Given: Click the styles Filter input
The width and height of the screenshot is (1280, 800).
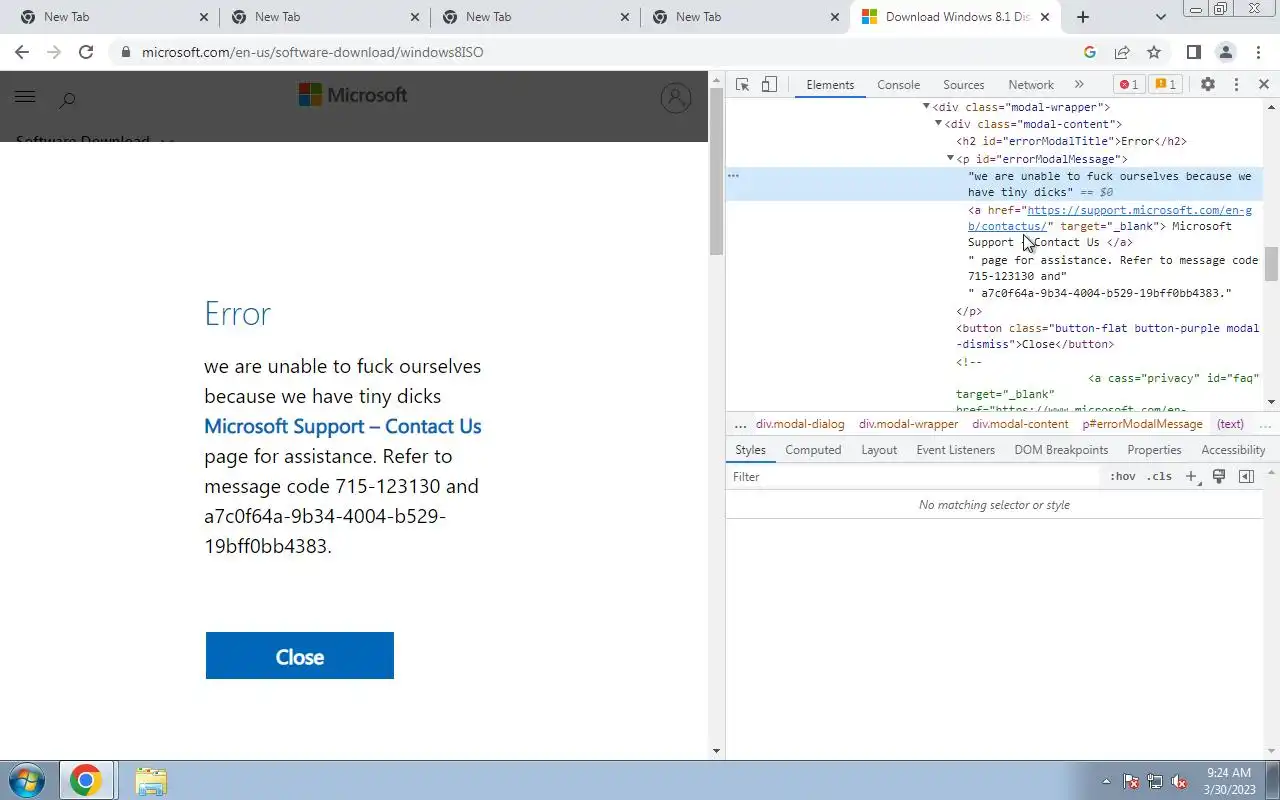Looking at the screenshot, I should tap(915, 477).
